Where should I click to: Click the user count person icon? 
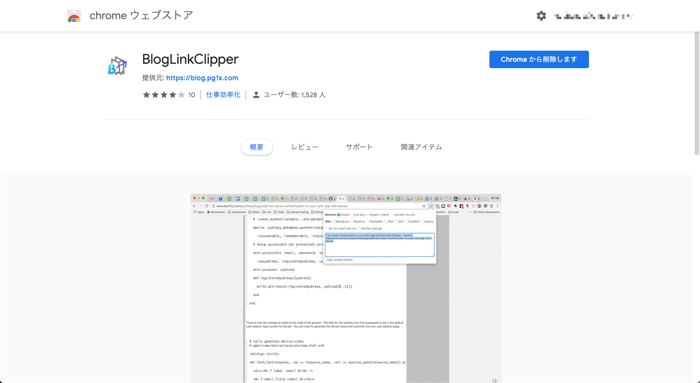(256, 95)
